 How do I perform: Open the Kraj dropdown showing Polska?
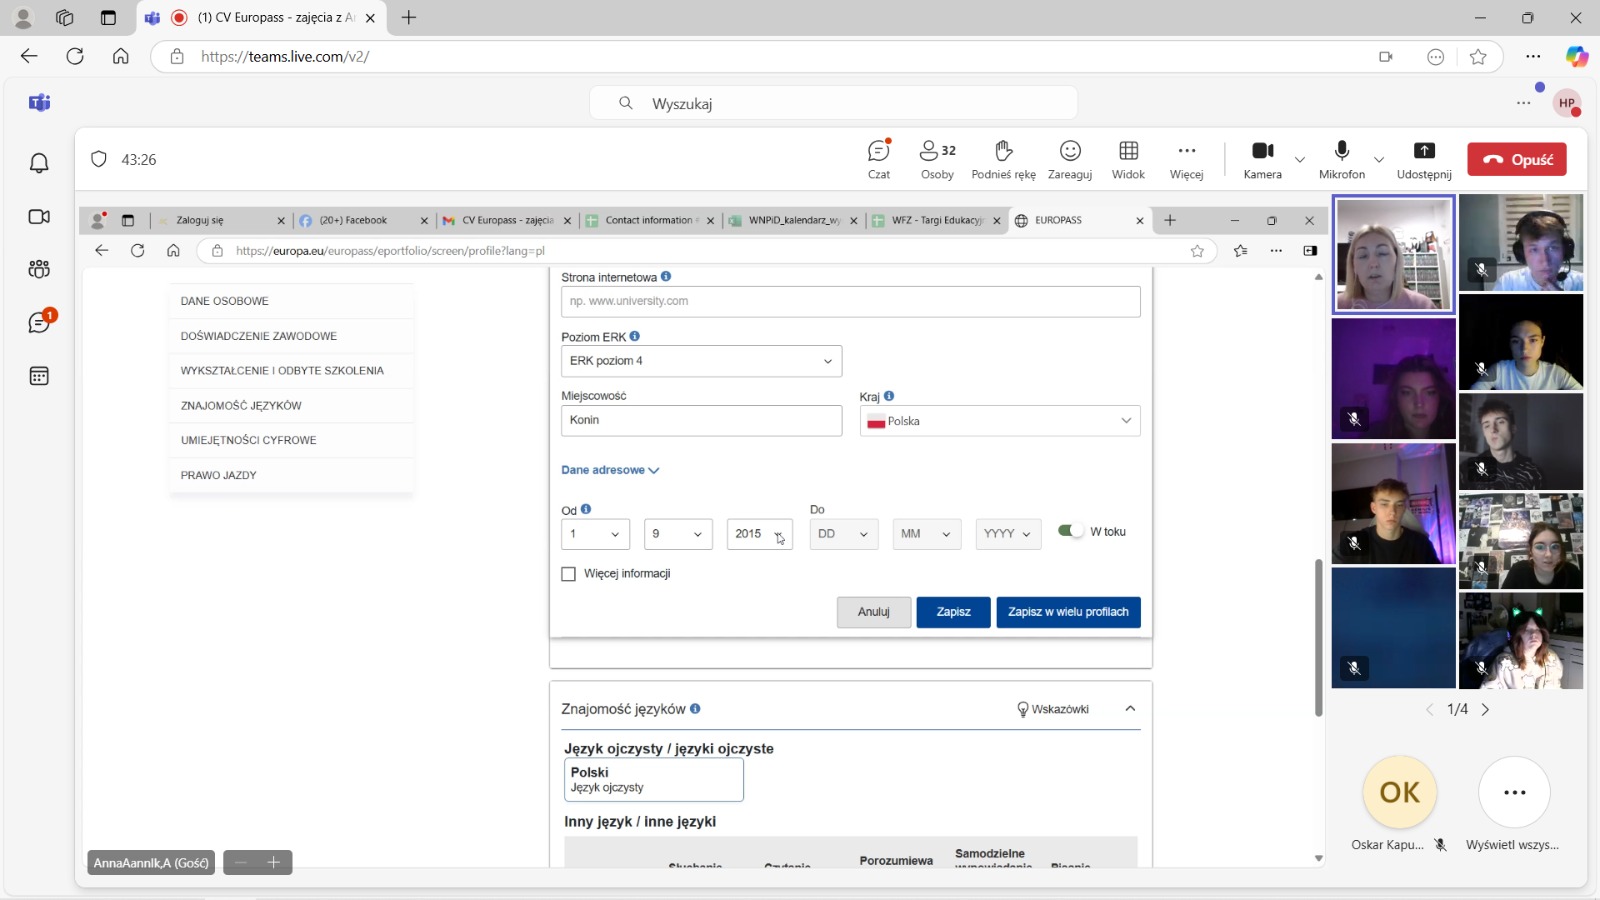pyautogui.click(x=999, y=421)
